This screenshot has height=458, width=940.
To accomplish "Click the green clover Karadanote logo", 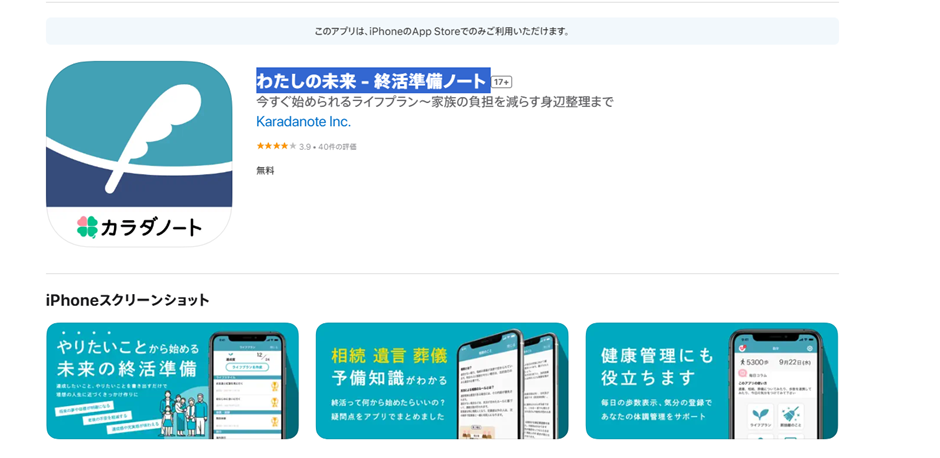I will [x=88, y=227].
